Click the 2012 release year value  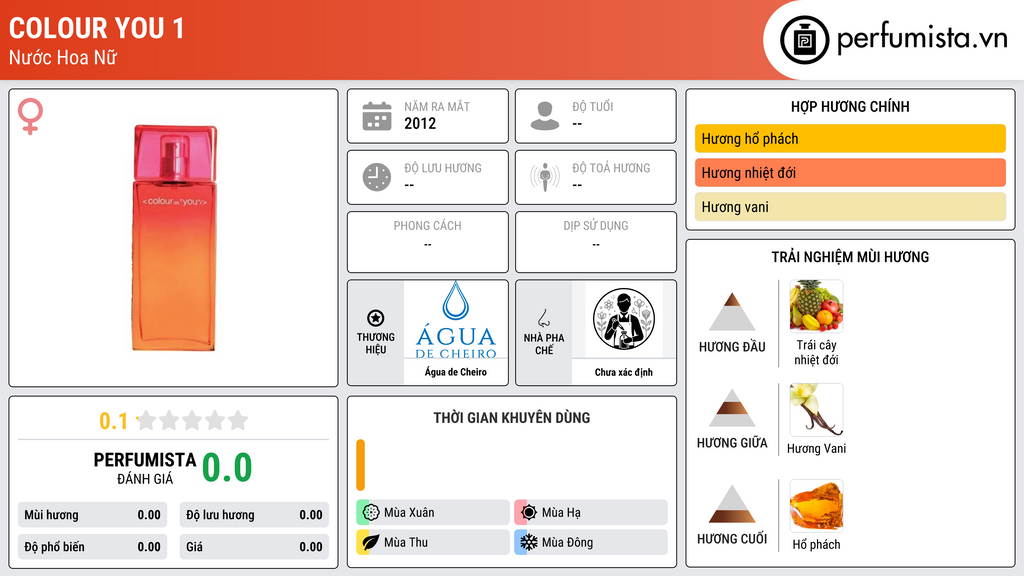pyautogui.click(x=420, y=123)
